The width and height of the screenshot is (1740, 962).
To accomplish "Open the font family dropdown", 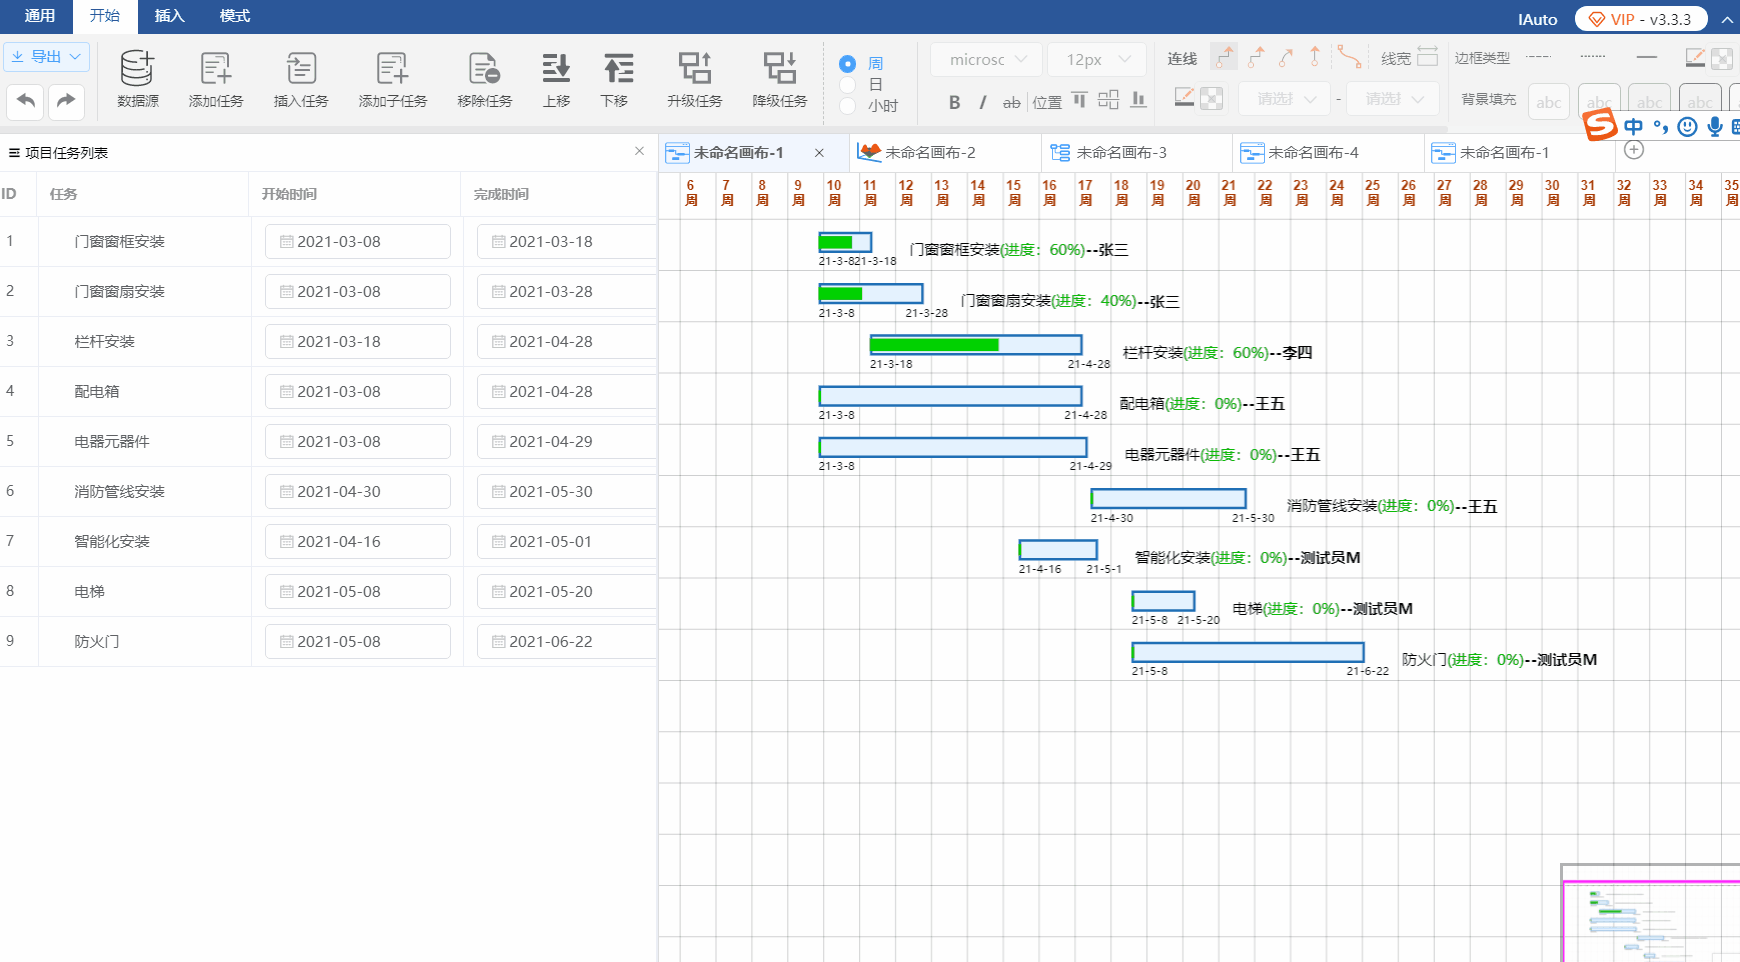I will coord(986,60).
